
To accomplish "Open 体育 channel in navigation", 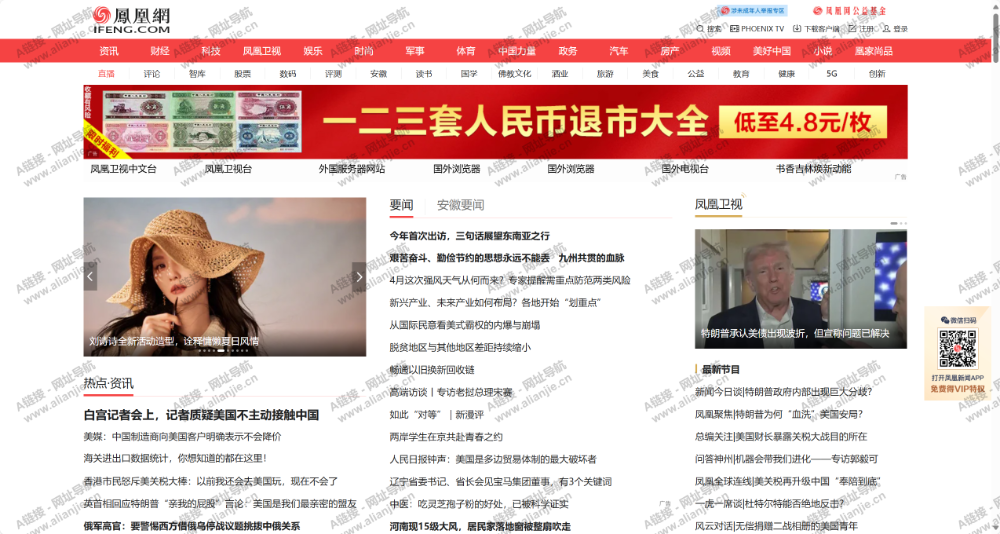I will [466, 51].
